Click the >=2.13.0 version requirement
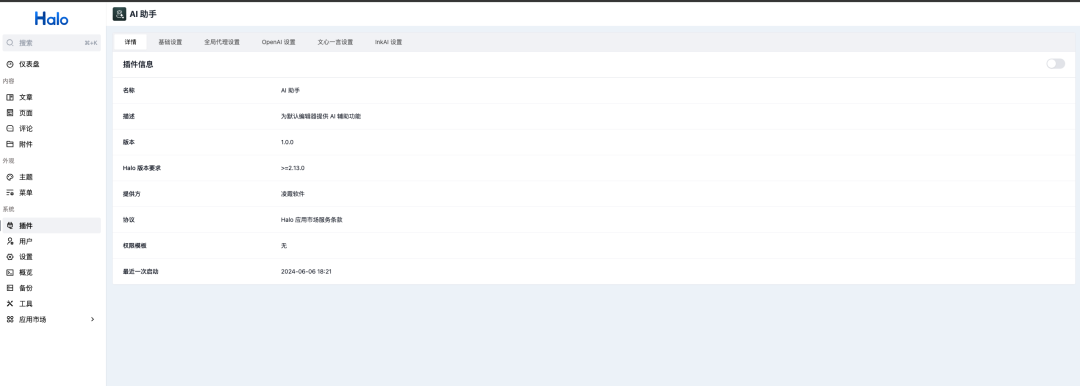The height and width of the screenshot is (386, 1080). coord(293,168)
